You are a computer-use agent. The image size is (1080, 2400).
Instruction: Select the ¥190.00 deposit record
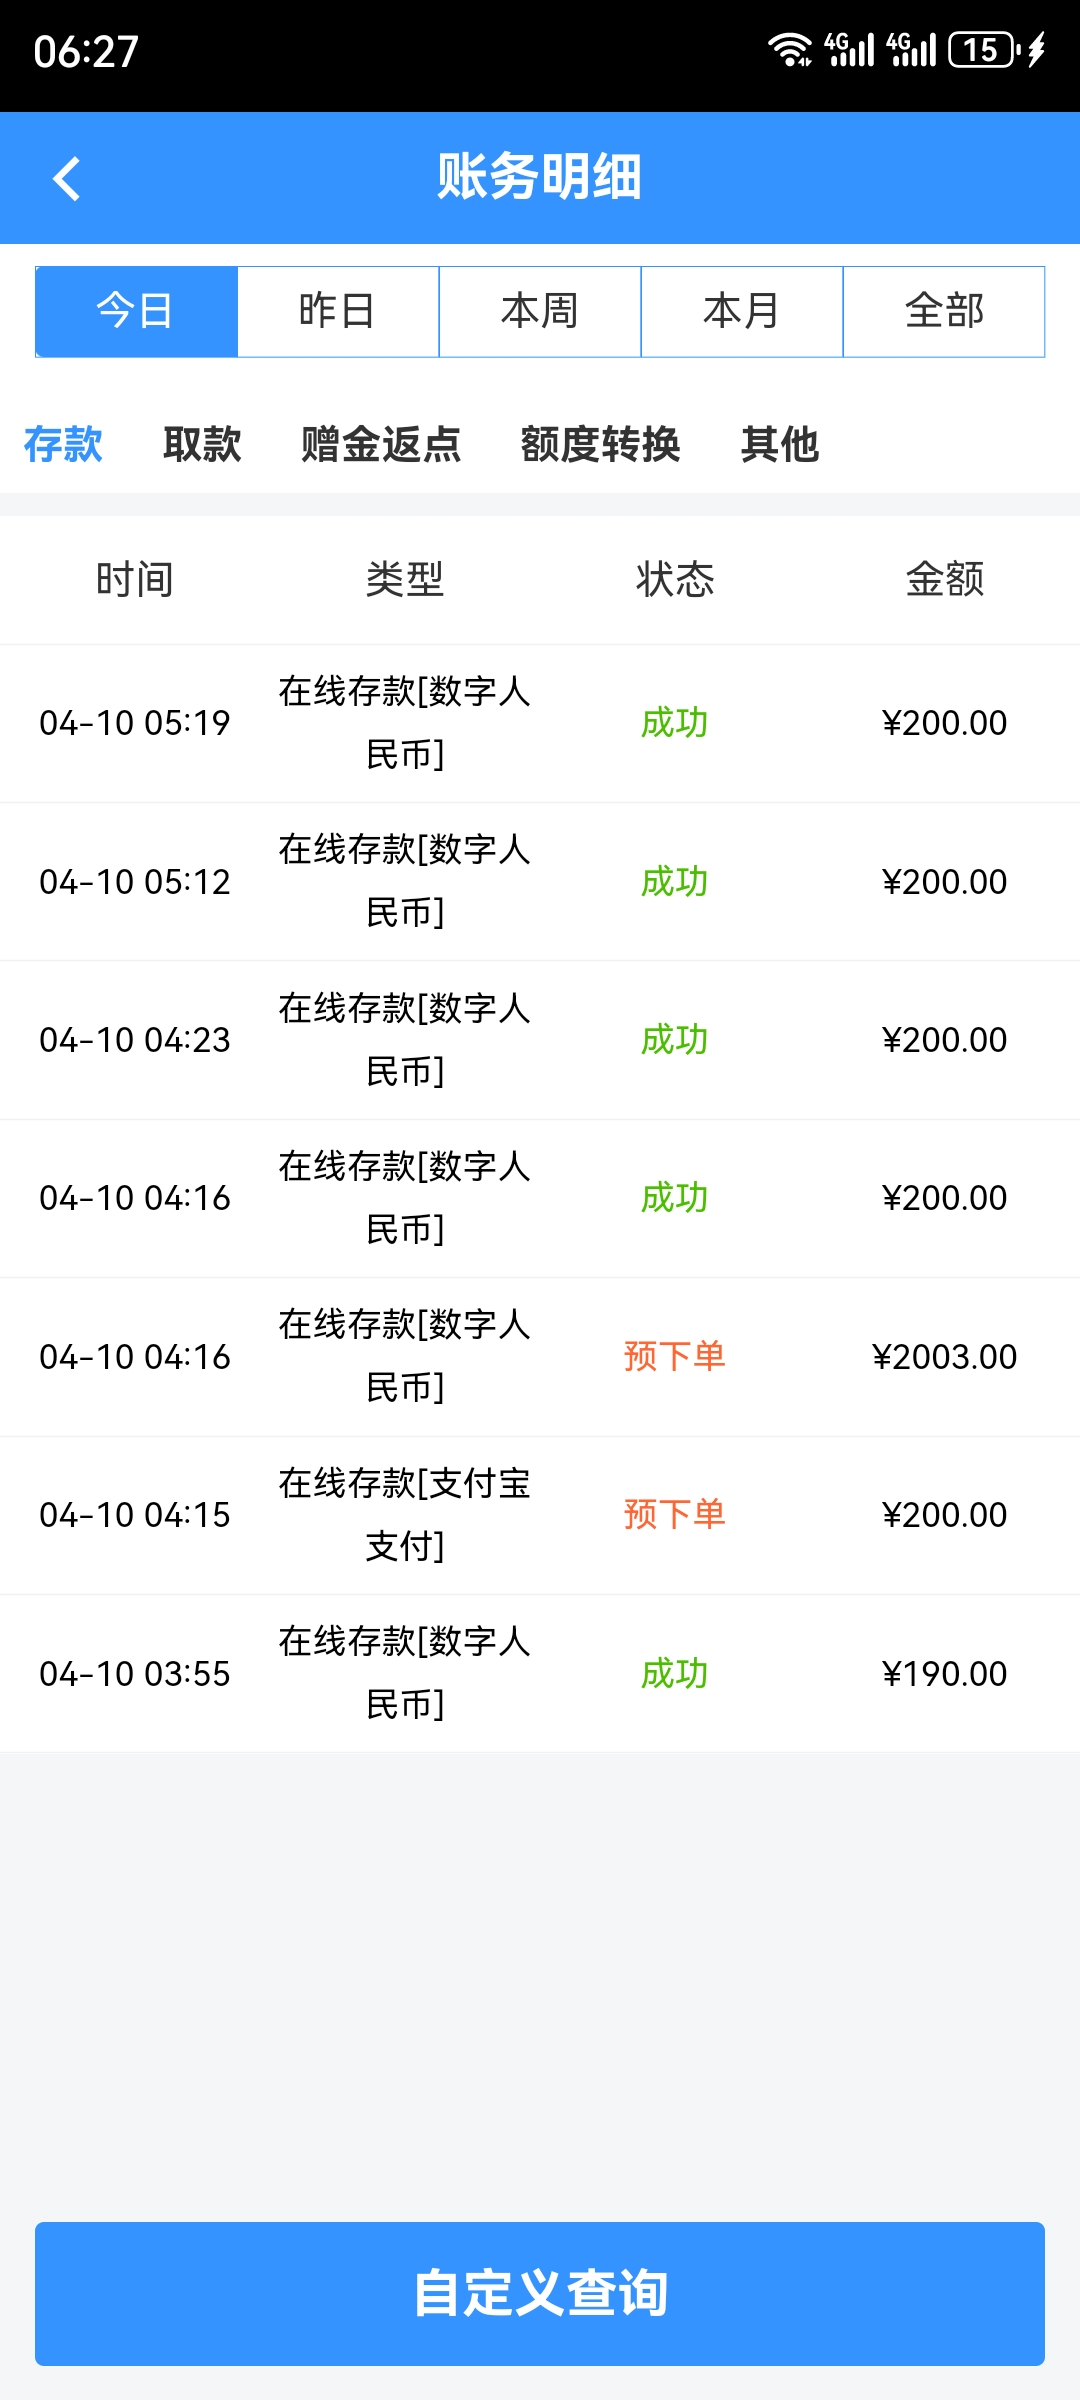[x=540, y=1673]
